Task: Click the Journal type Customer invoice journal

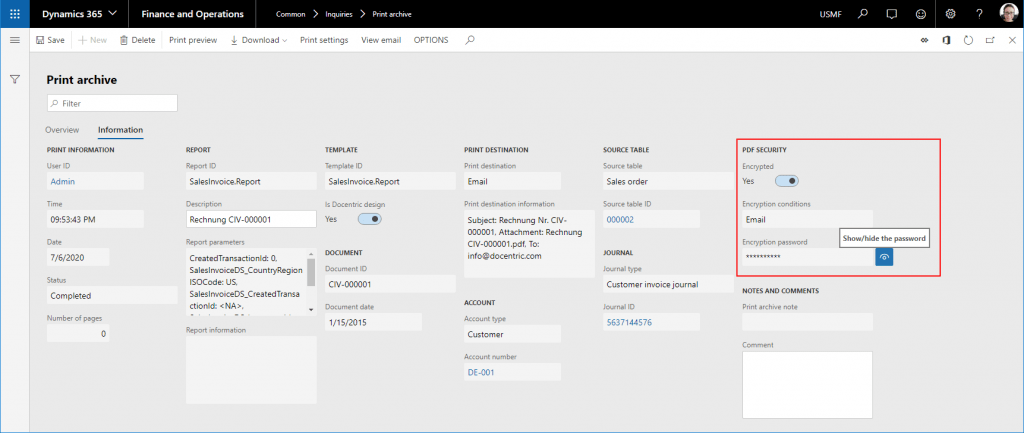Action: (x=669, y=284)
